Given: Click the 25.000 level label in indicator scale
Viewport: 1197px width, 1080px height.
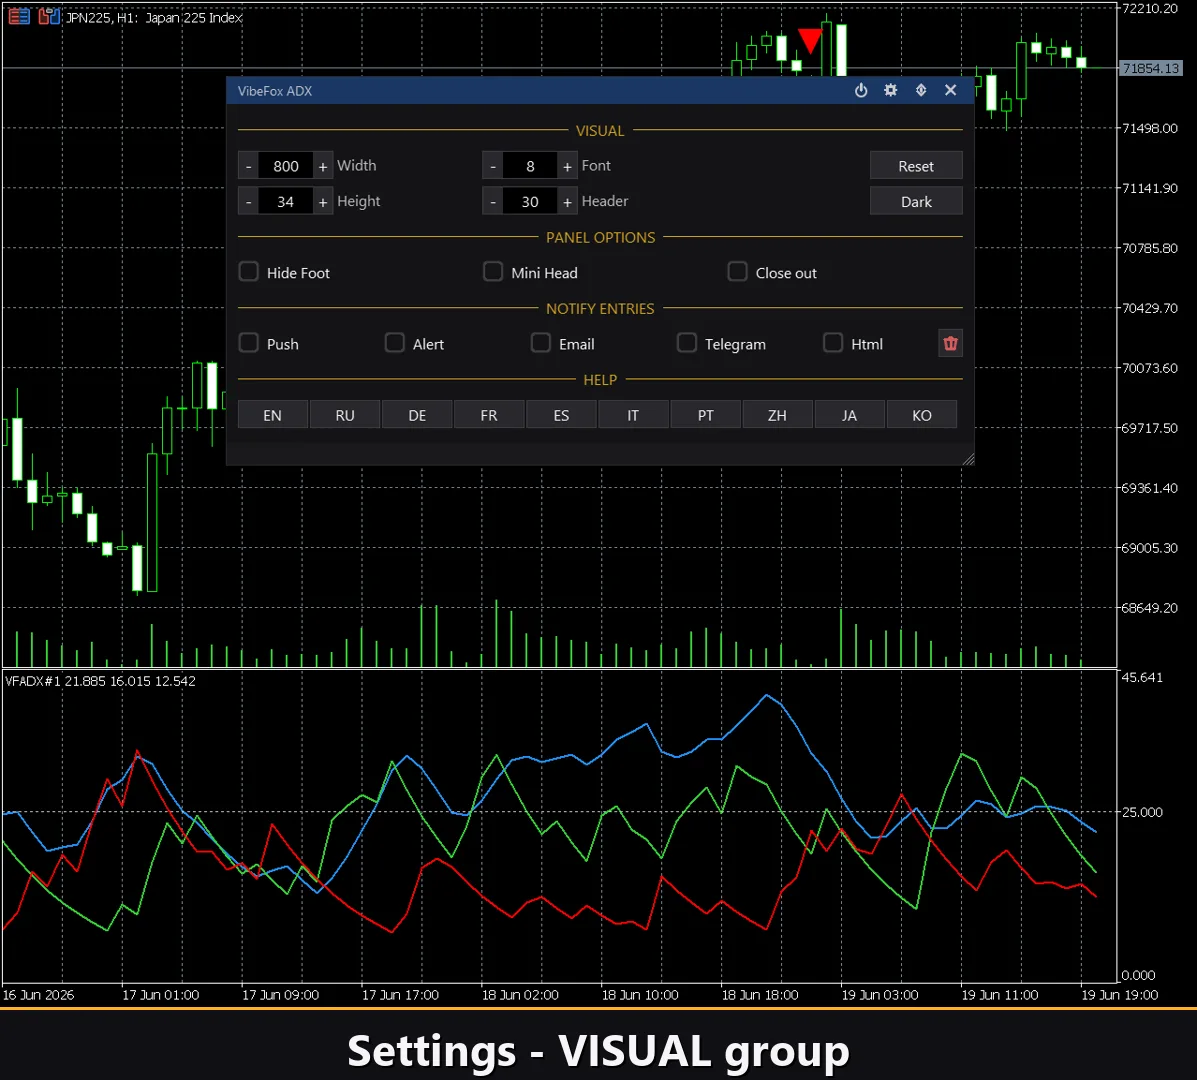Looking at the screenshot, I should pyautogui.click(x=1142, y=812).
